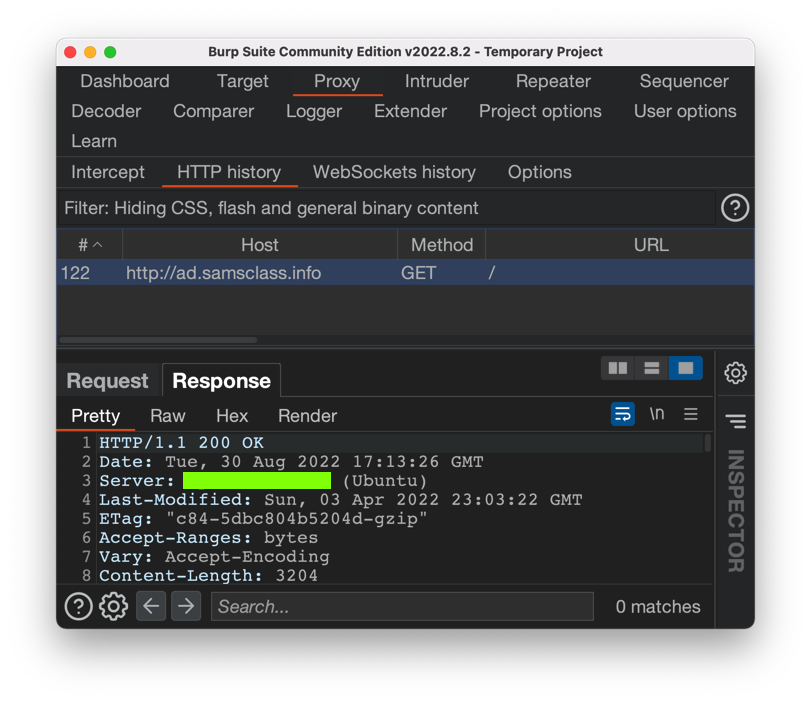The width and height of the screenshot is (811, 703).
Task: Toggle line wrap in message editor
Action: [x=623, y=414]
